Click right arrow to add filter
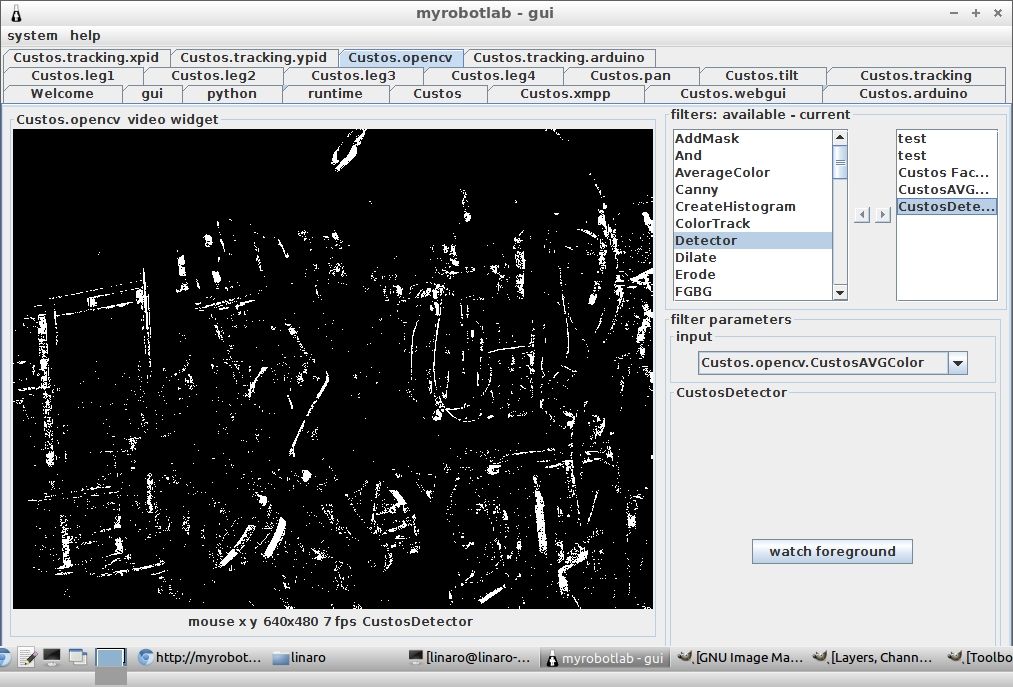The height and width of the screenshot is (687, 1013). (883, 215)
